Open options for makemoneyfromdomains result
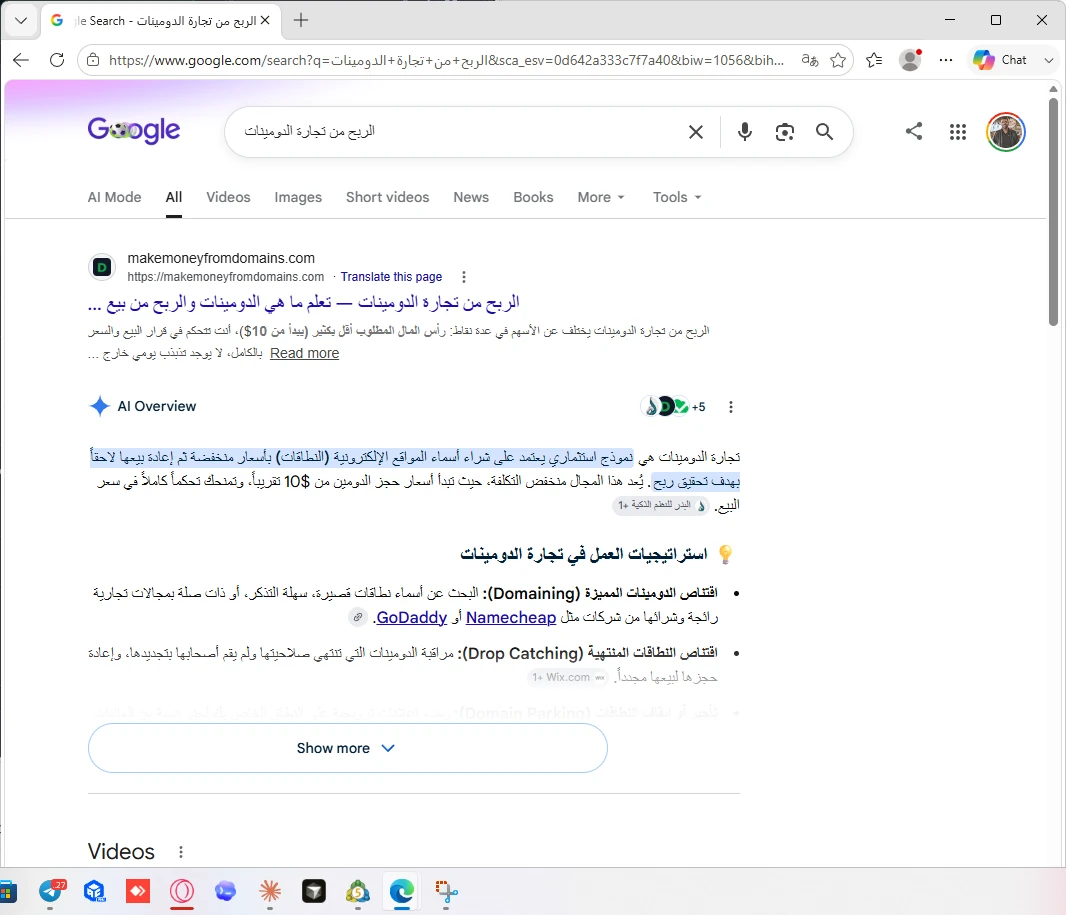 tap(464, 277)
